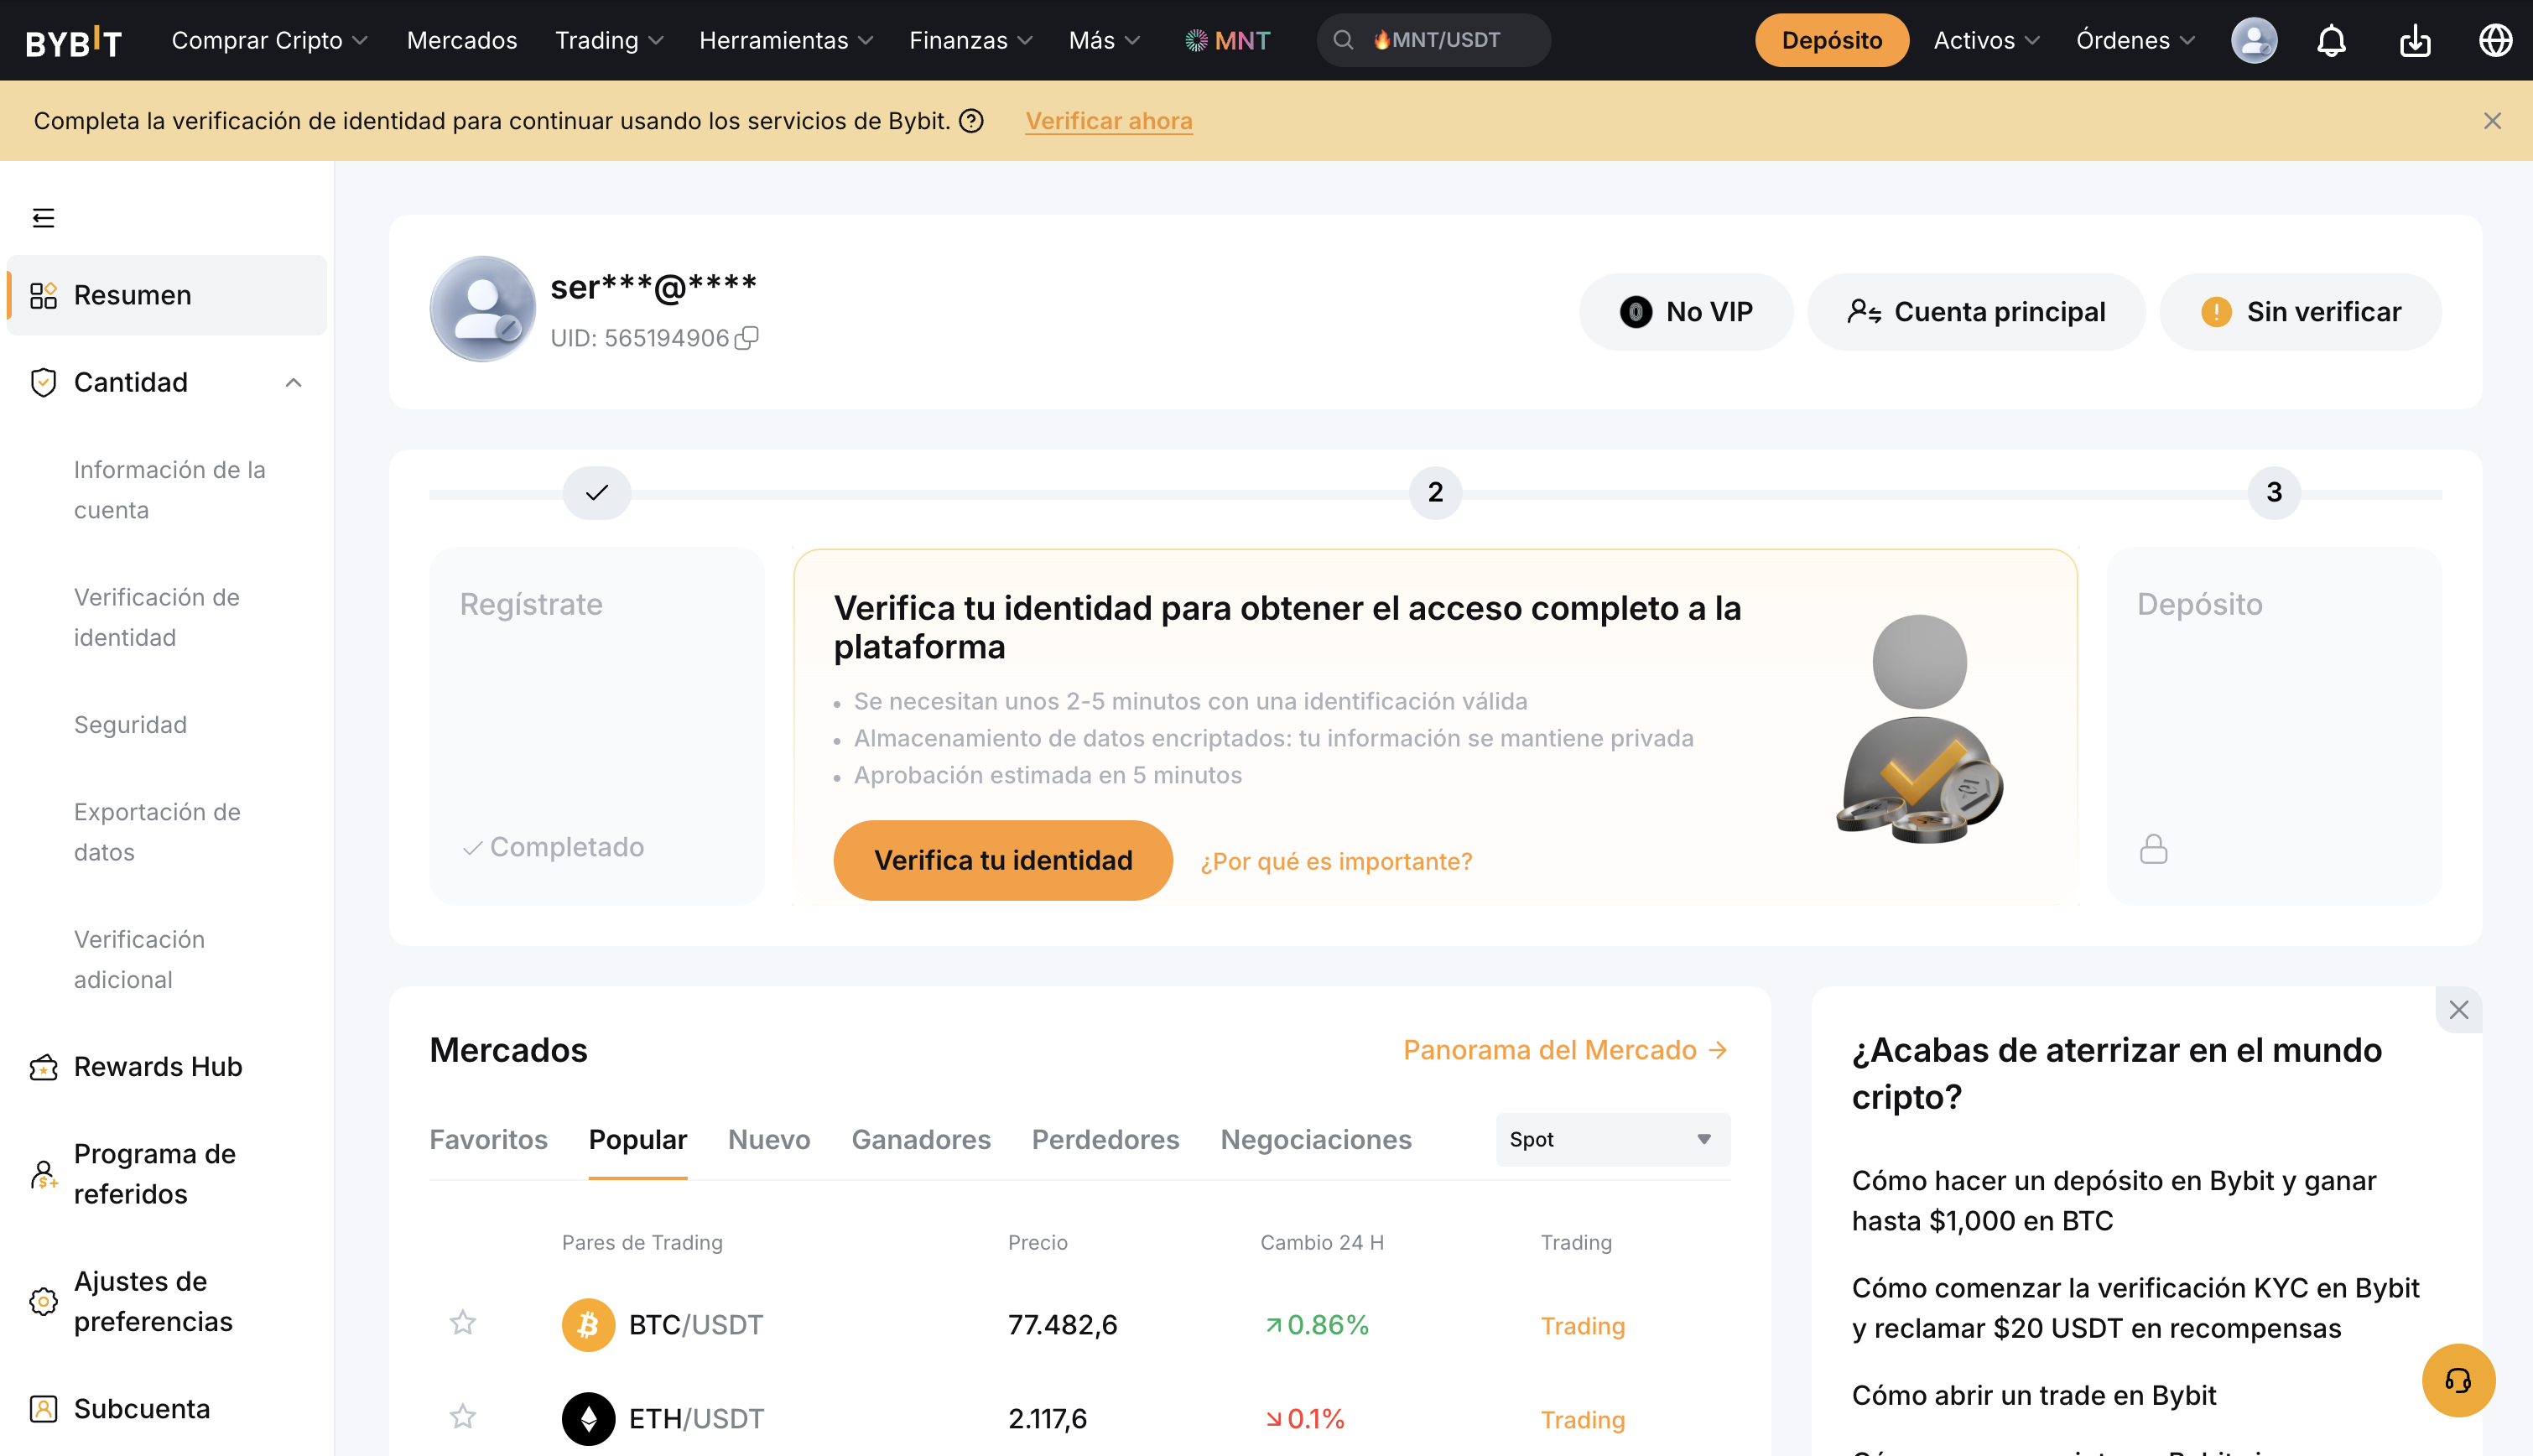Open the MNT token promotion

click(1227, 40)
